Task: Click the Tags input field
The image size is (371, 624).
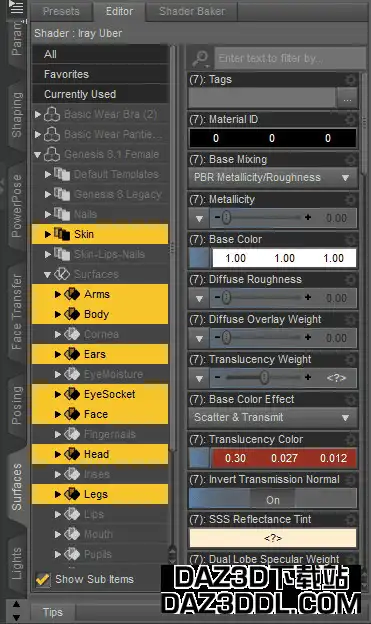Action: (262, 99)
